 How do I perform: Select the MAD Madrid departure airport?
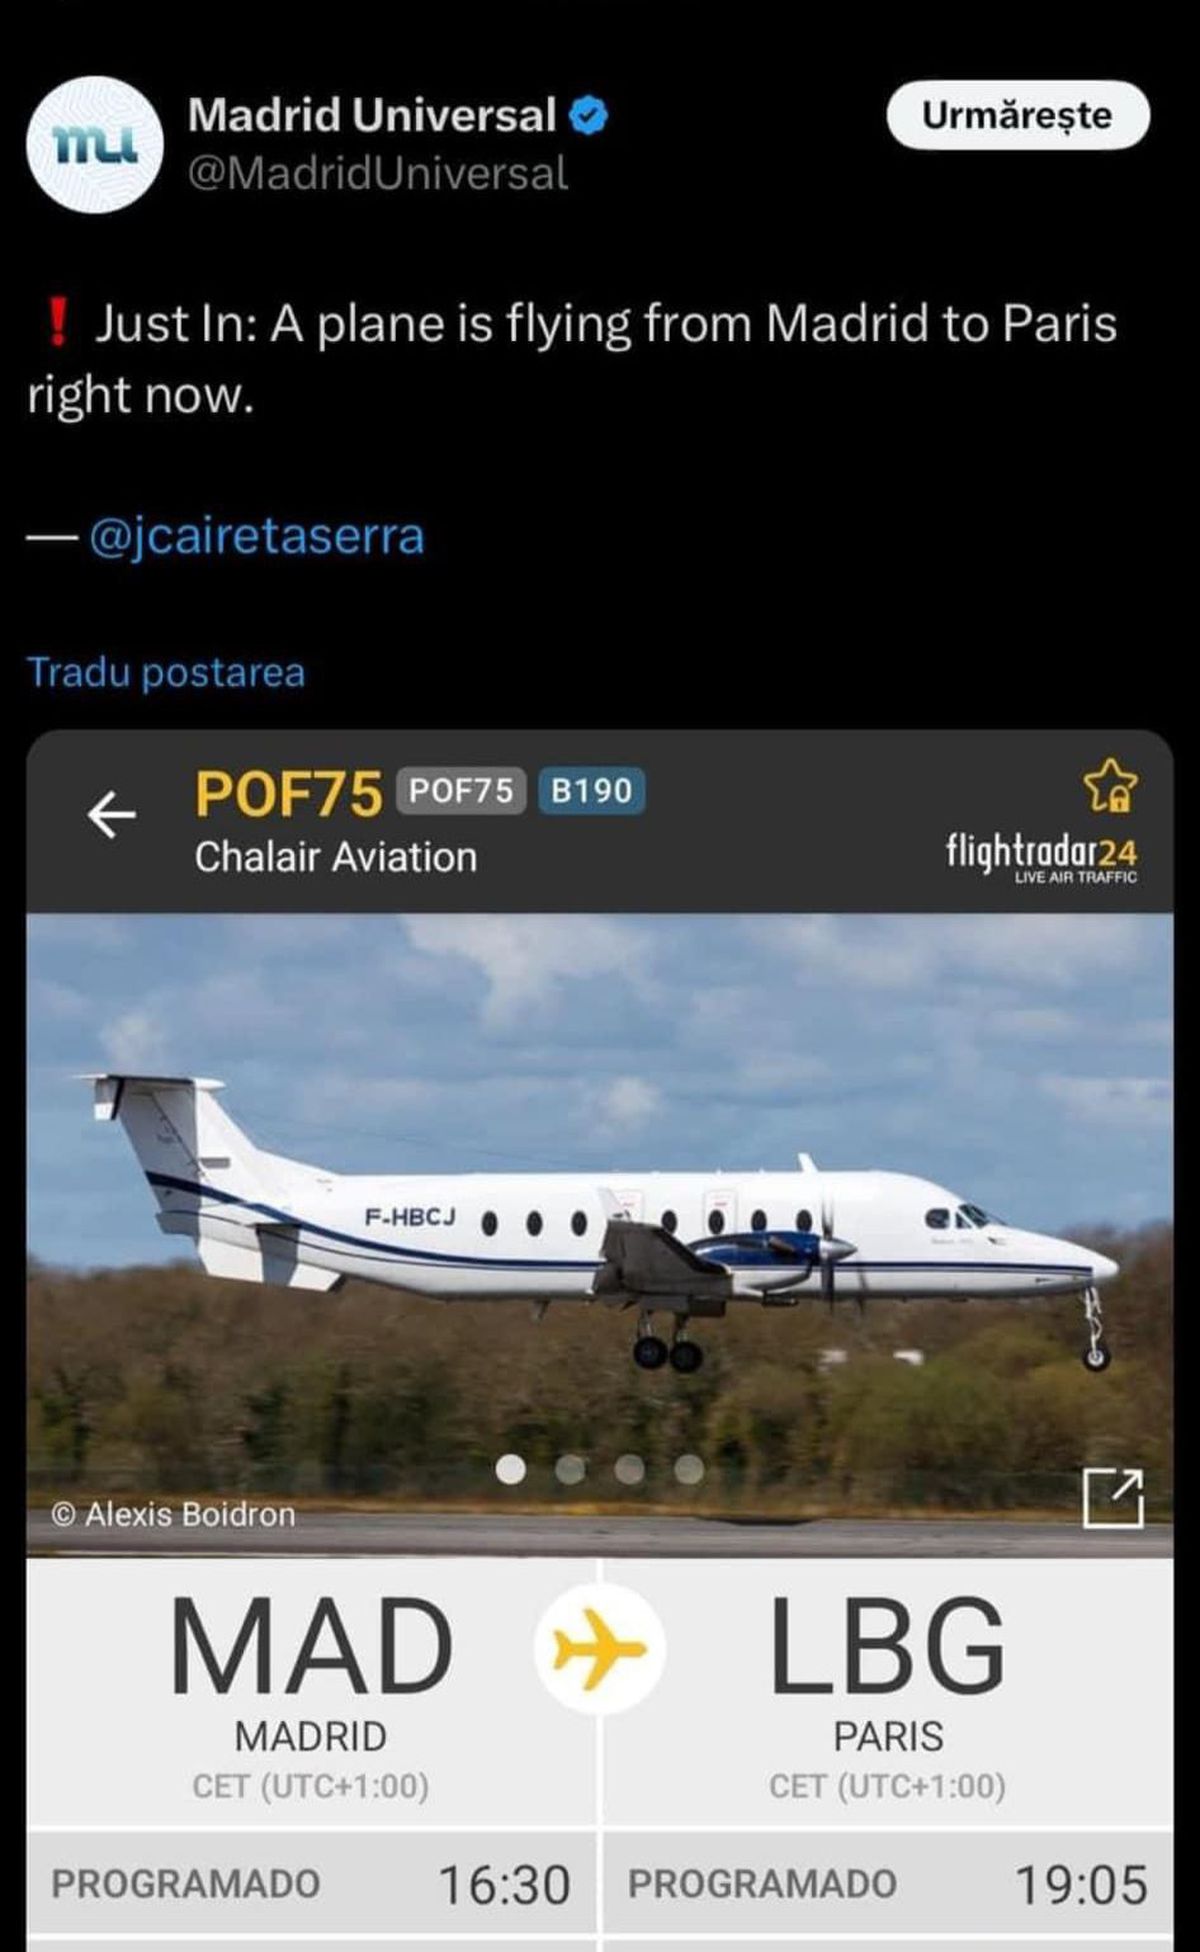(x=311, y=1693)
